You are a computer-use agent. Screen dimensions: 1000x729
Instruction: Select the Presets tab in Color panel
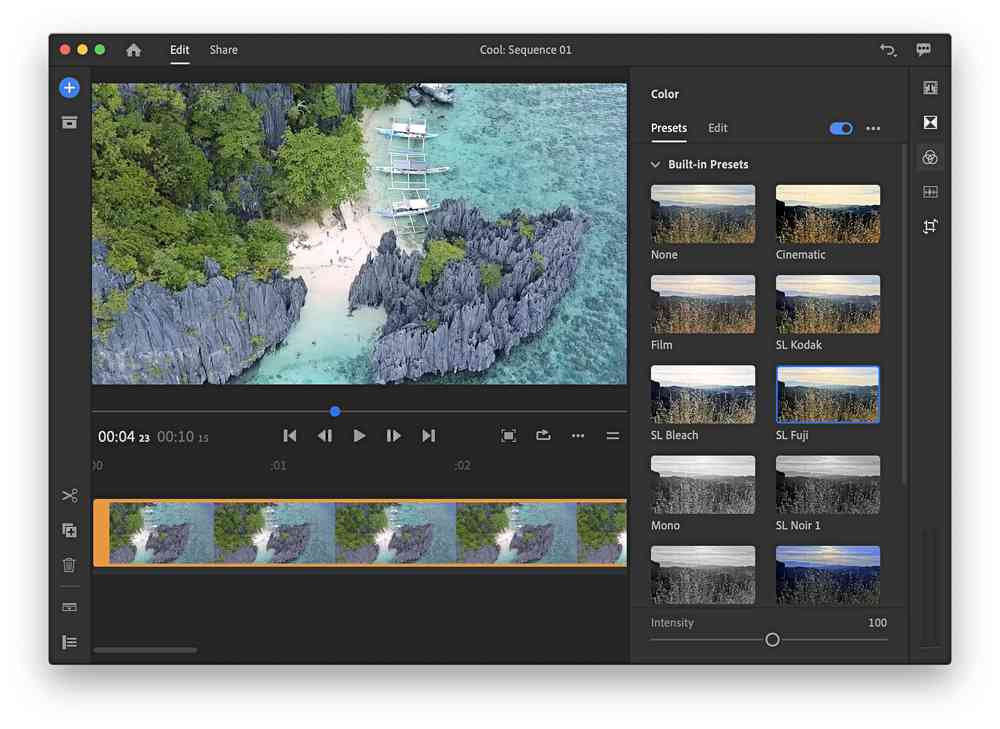point(668,128)
